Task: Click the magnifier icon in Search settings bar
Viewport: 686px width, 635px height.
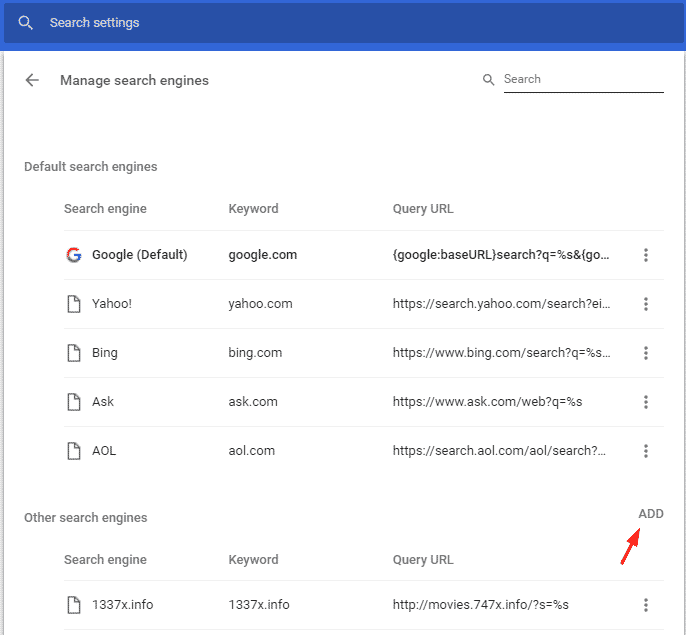Action: (x=26, y=22)
